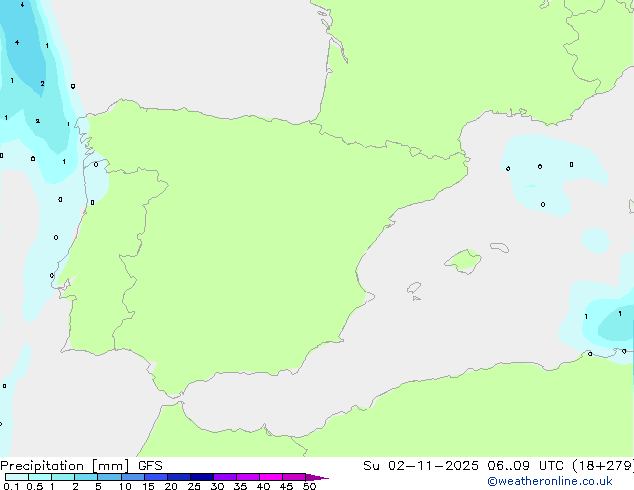Click the '30' legend scale label
634x490 pixels.
[x=217, y=486]
